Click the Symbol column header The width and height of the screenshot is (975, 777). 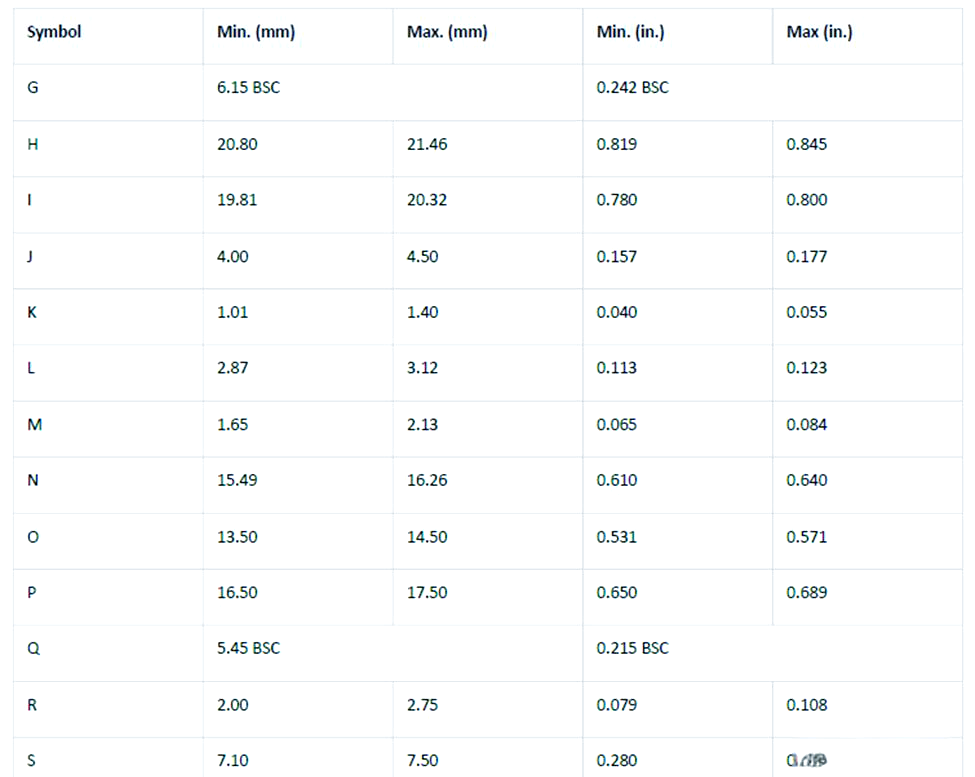(x=54, y=32)
